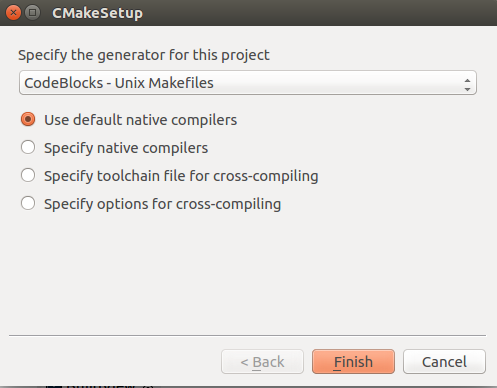This screenshot has height=388, width=497.
Task: Click 'Specify the generator for this project' heading
Action: point(144,55)
